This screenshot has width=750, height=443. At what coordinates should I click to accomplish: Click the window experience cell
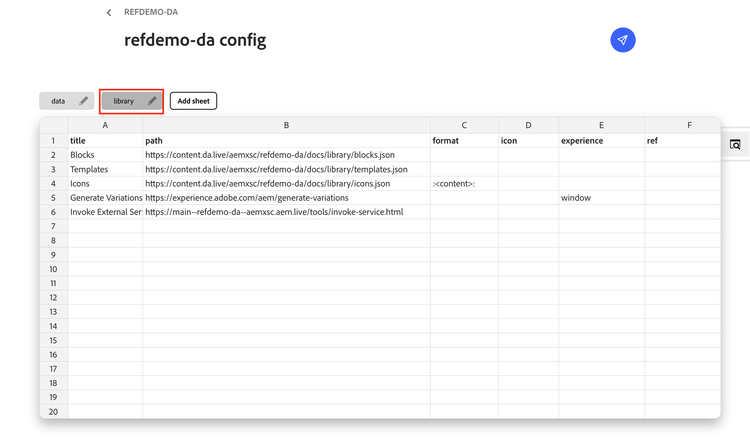click(x=601, y=198)
